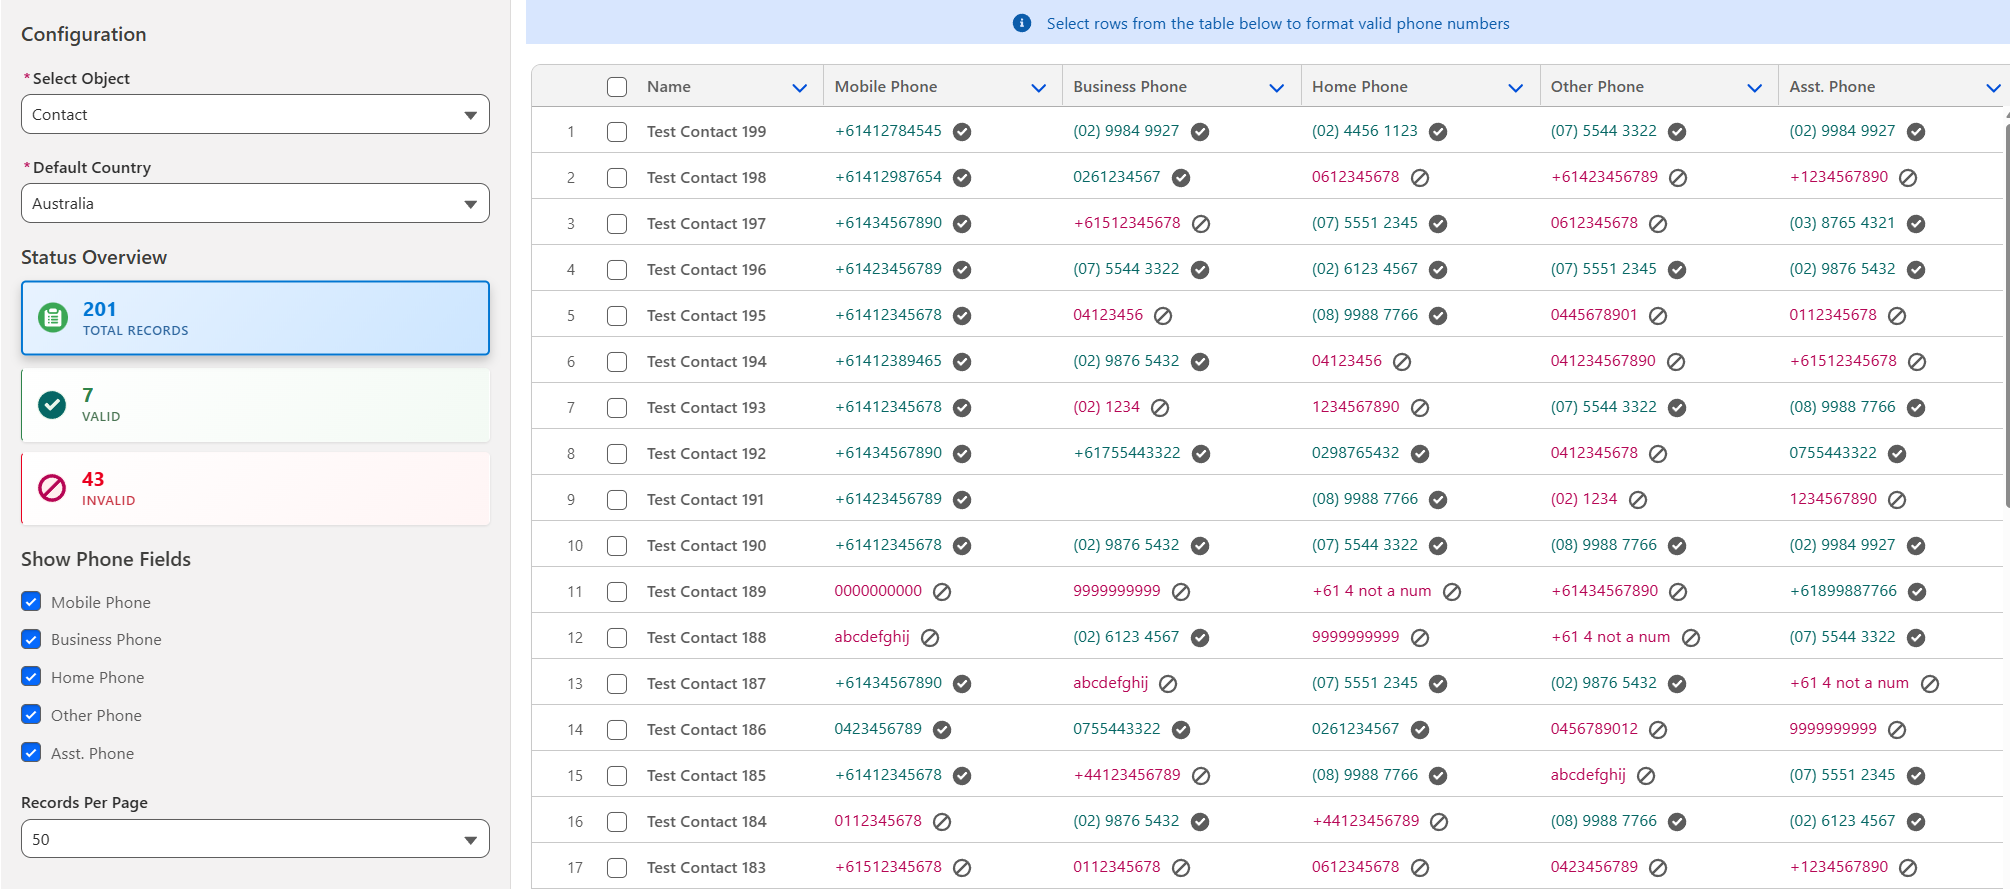Image resolution: width=2010 pixels, height=889 pixels.
Task: Open the Records Per Page dropdown
Action: tap(255, 838)
